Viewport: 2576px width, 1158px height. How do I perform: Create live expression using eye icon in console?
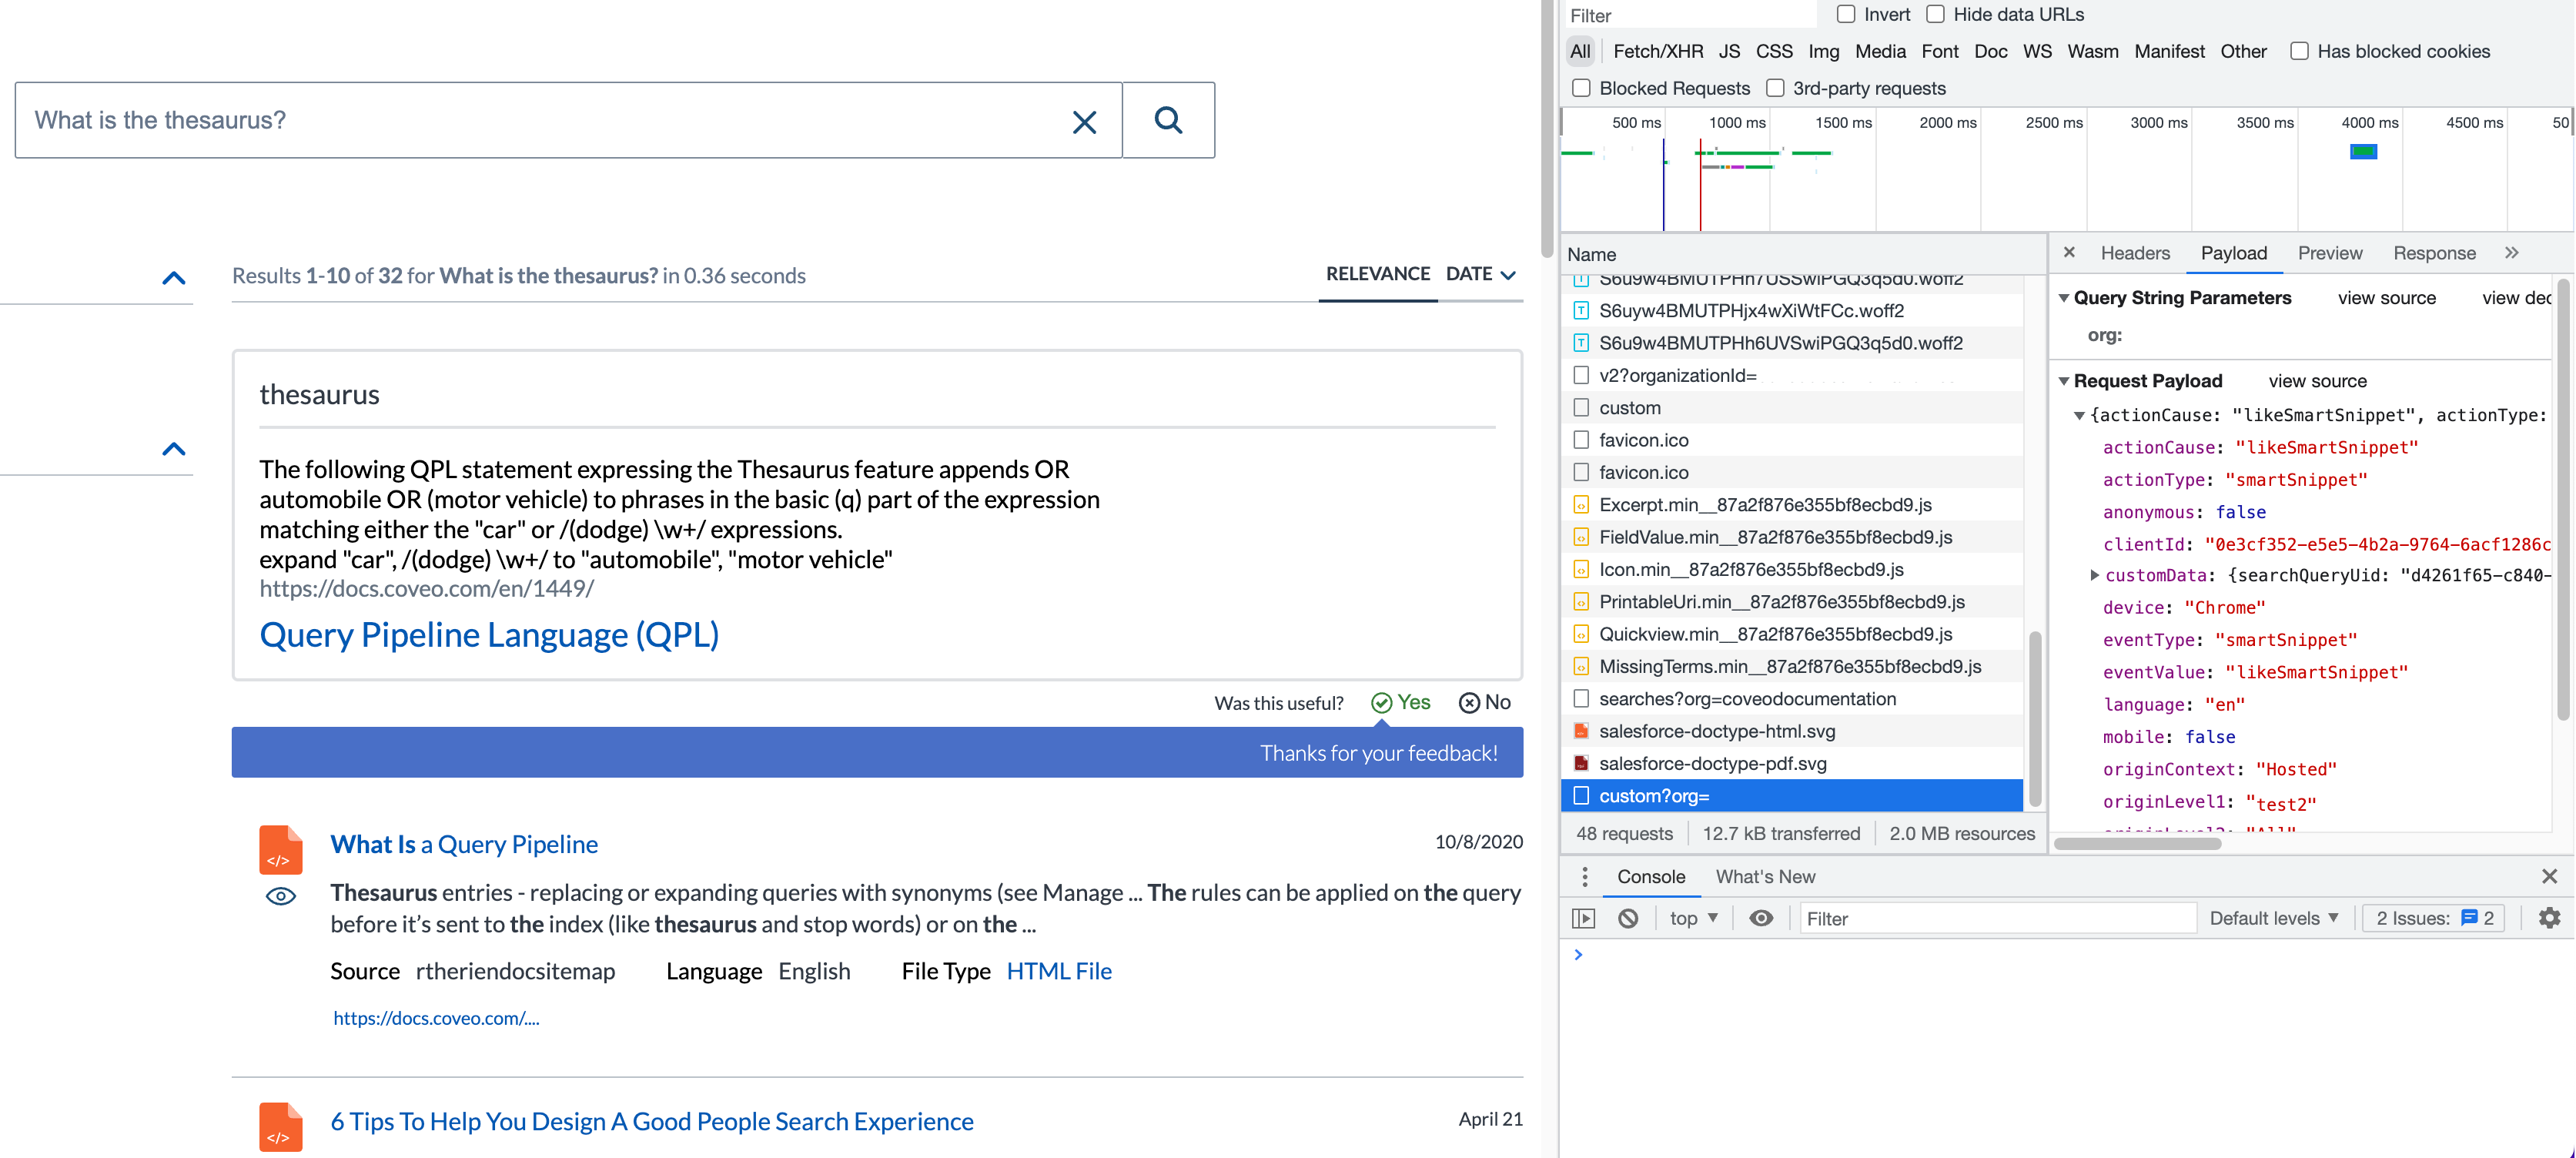1761,918
